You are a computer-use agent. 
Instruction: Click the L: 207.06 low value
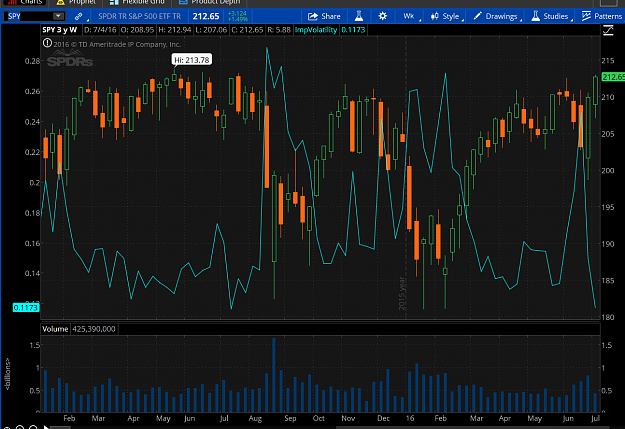tap(211, 30)
